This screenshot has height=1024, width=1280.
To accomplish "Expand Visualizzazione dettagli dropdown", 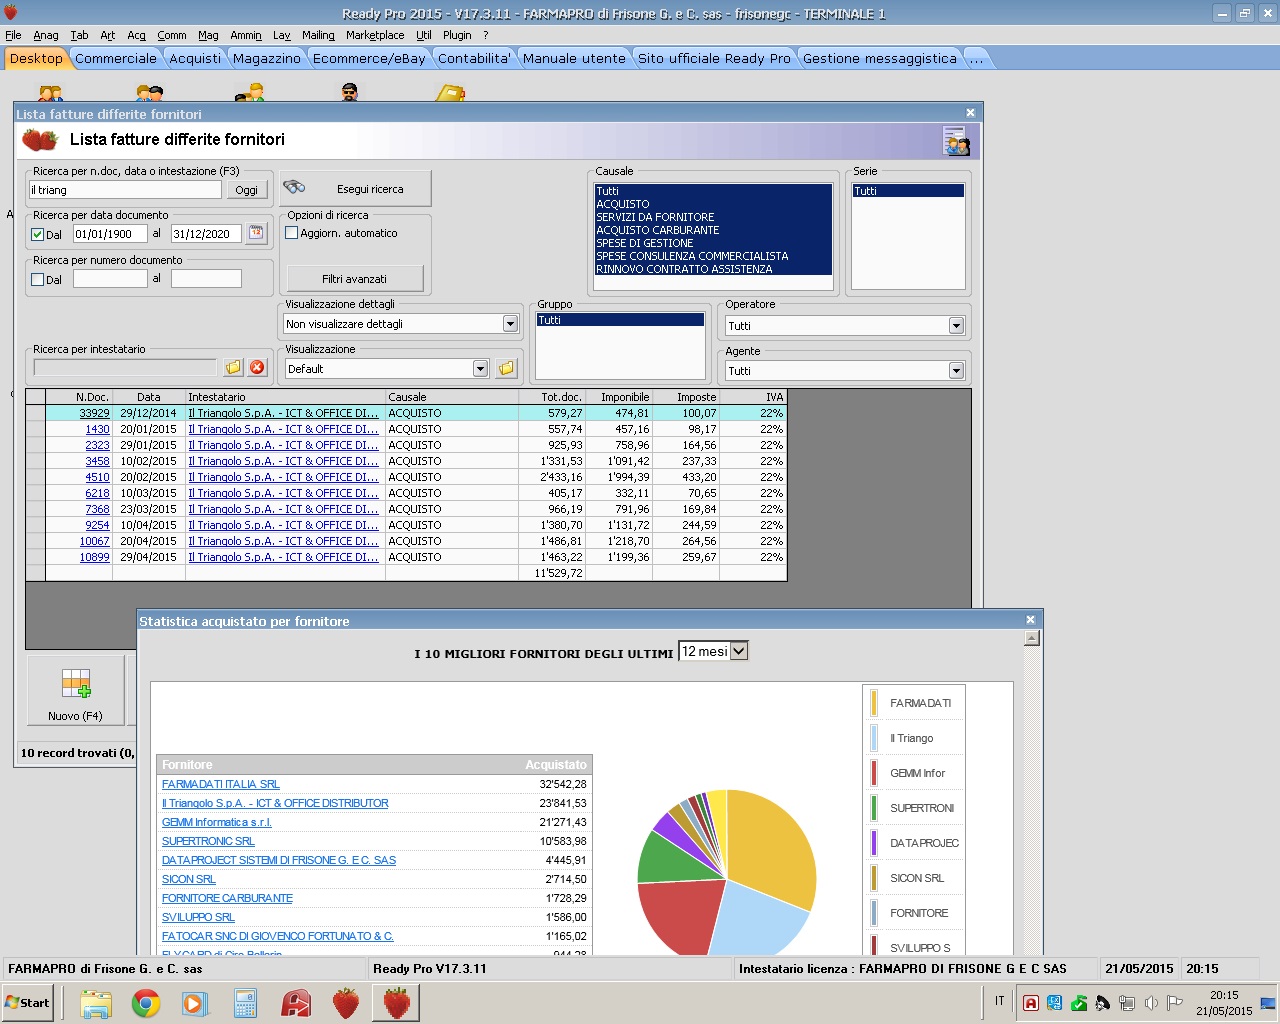I will pos(510,324).
